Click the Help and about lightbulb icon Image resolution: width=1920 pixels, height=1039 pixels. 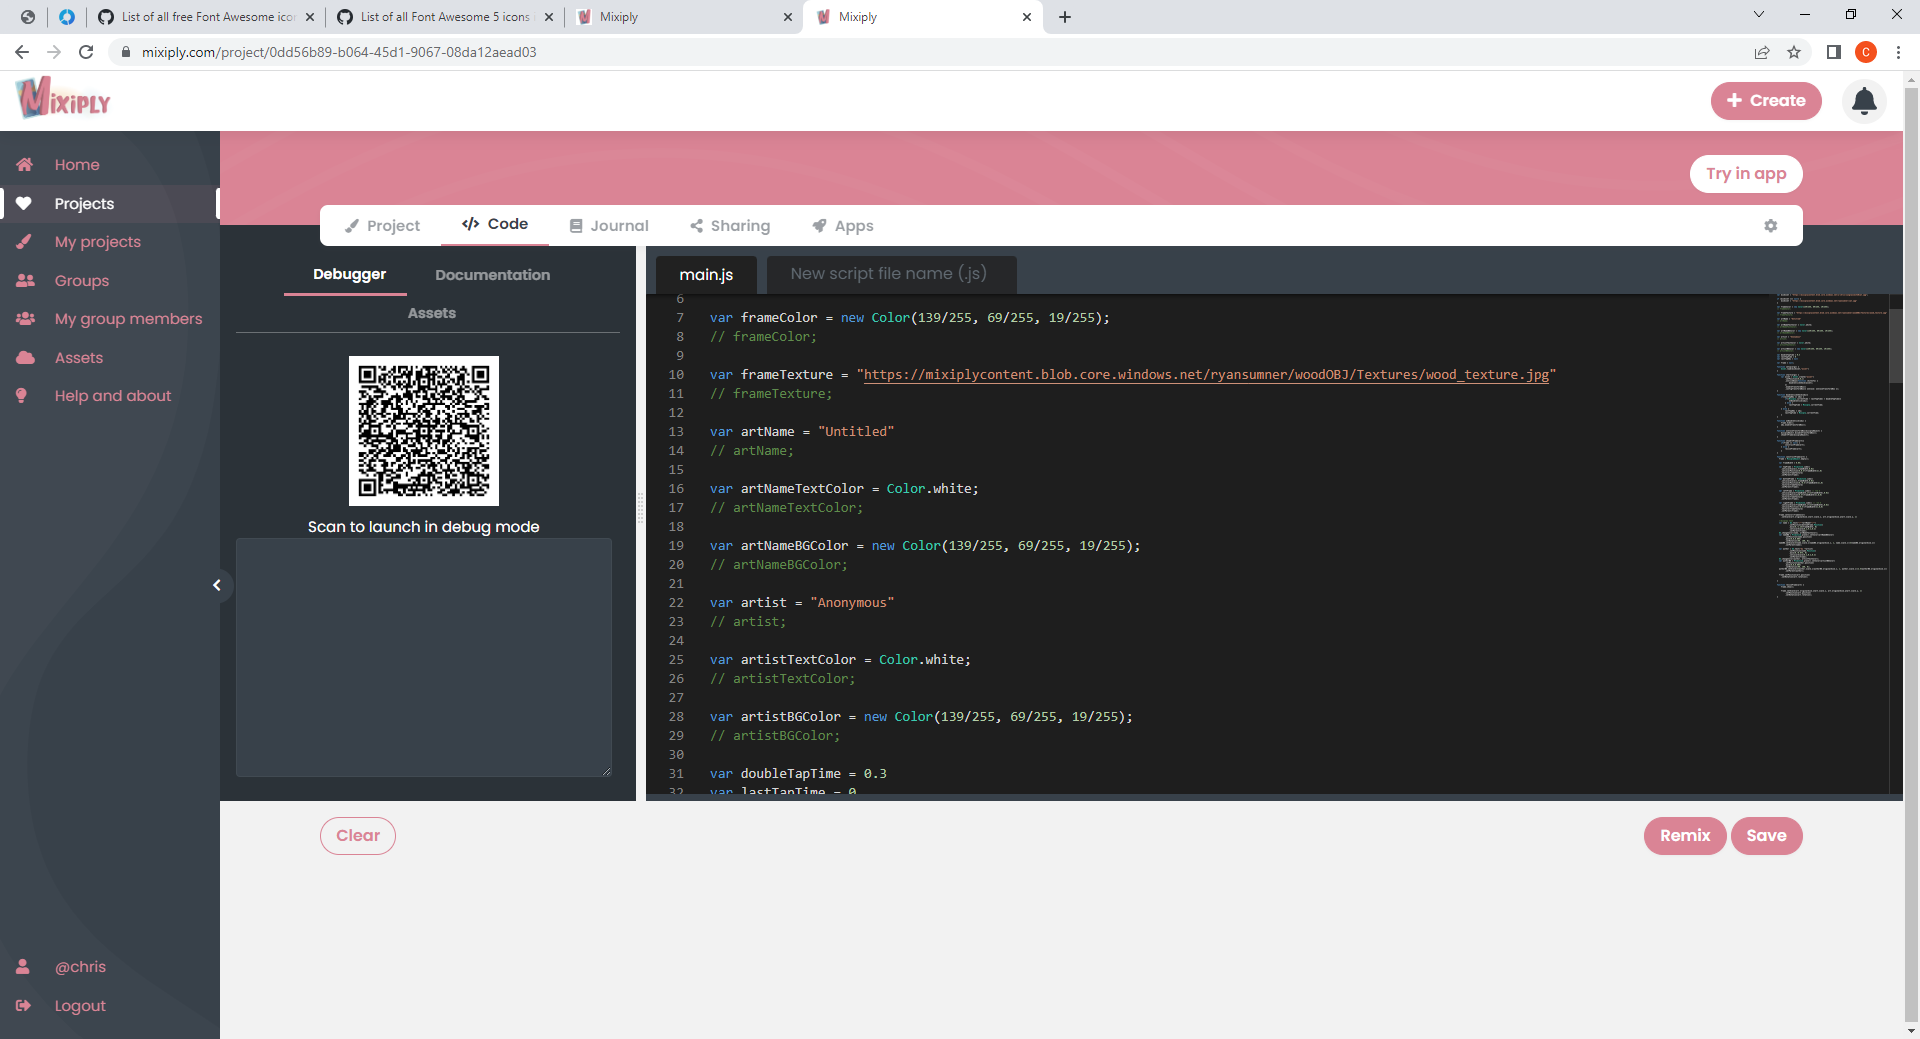tap(22, 396)
